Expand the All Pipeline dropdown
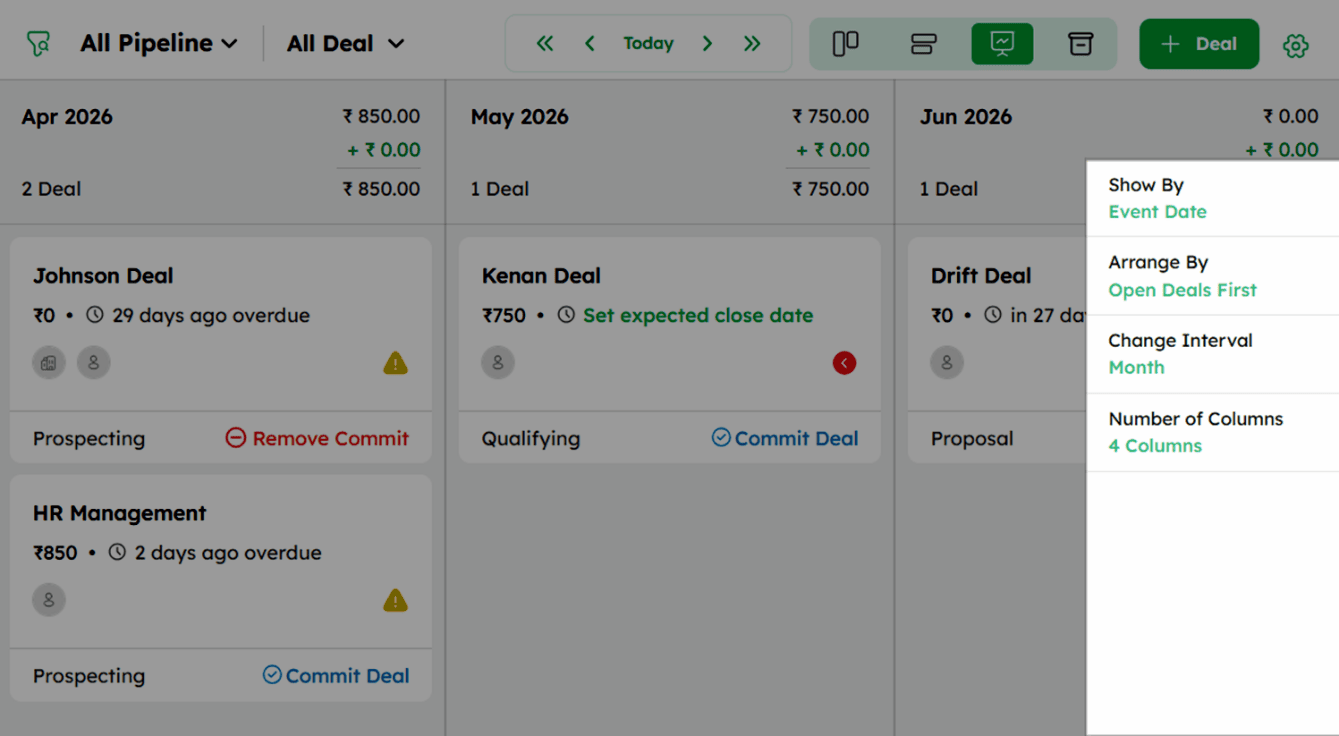Image resolution: width=1339 pixels, height=736 pixels. tap(159, 43)
